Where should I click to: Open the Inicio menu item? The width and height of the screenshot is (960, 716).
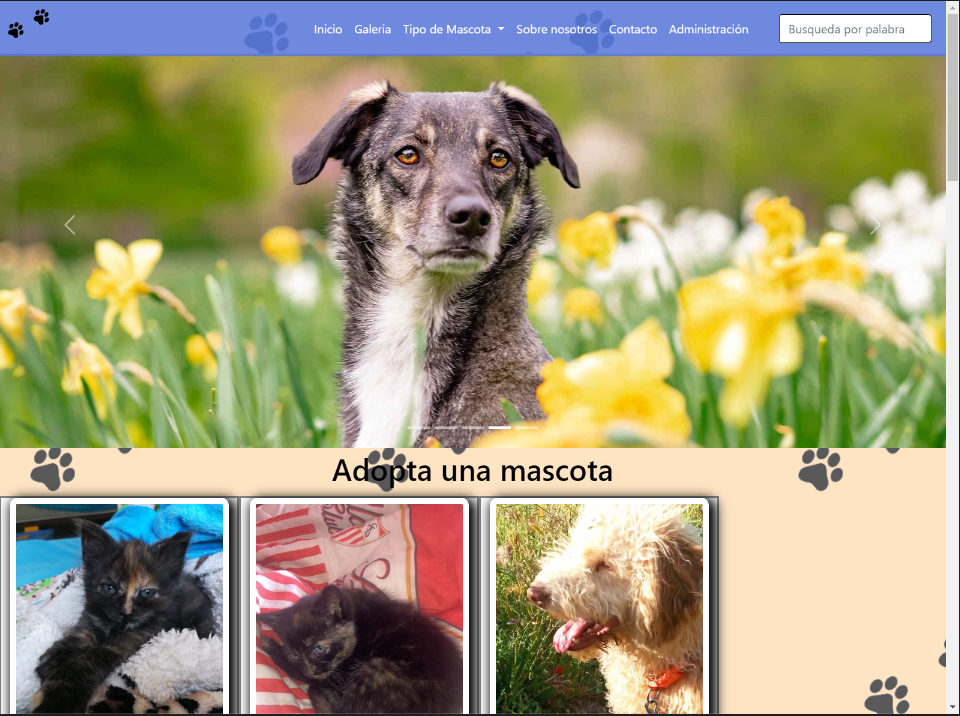[327, 29]
